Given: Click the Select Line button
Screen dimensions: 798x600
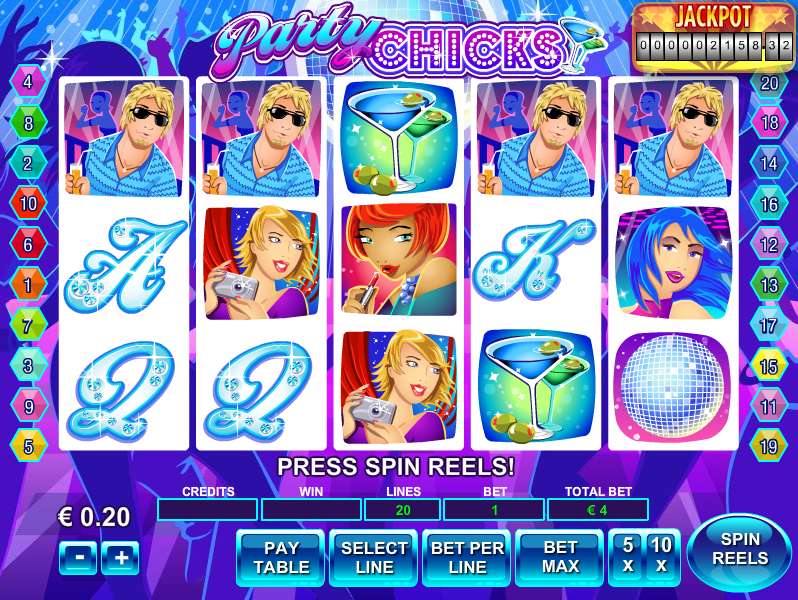Looking at the screenshot, I should (x=374, y=558).
